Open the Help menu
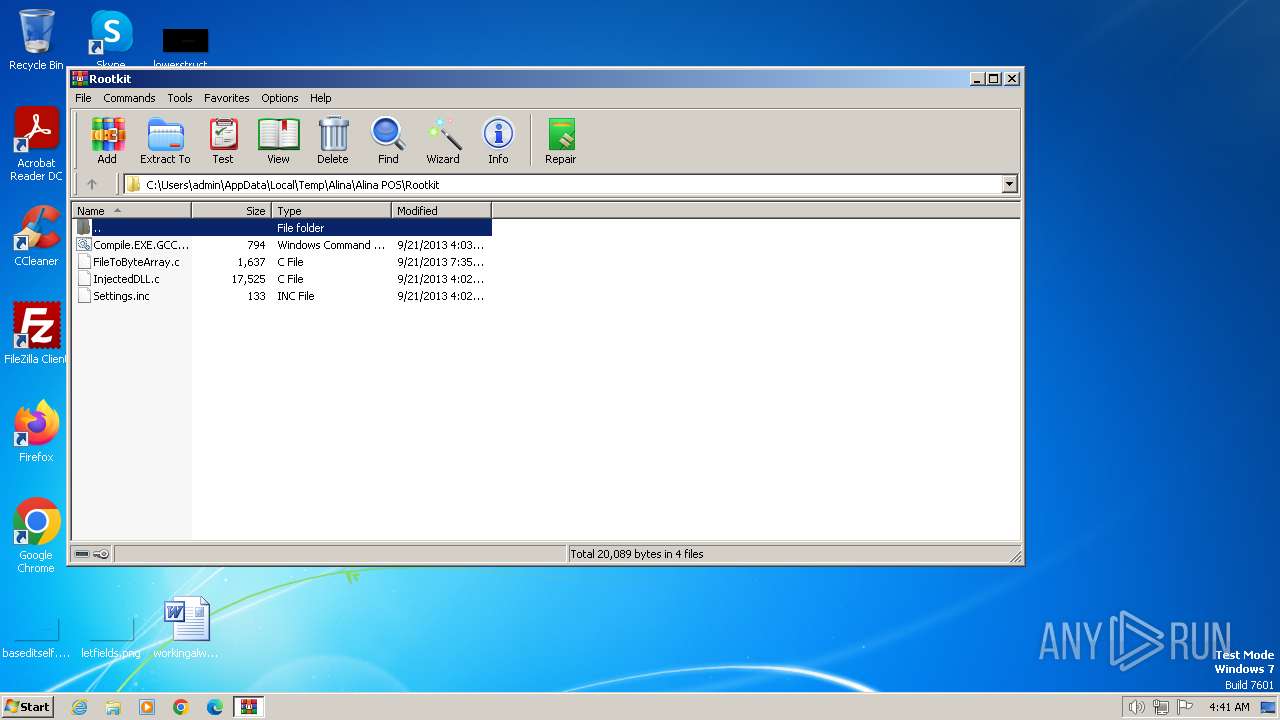 click(320, 98)
